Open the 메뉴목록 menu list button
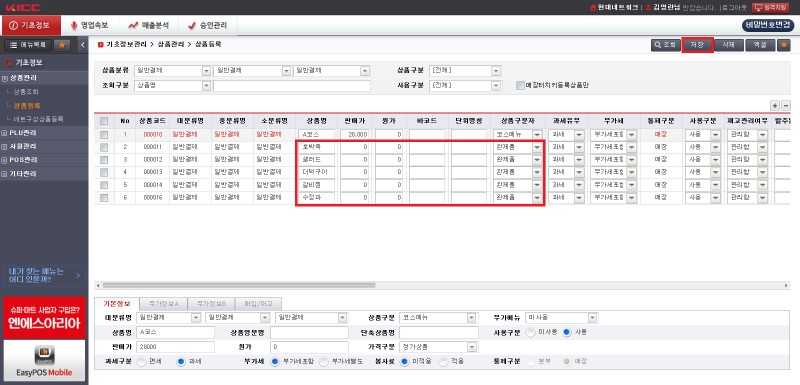Viewport: 800px width, 385px height. click(x=28, y=45)
